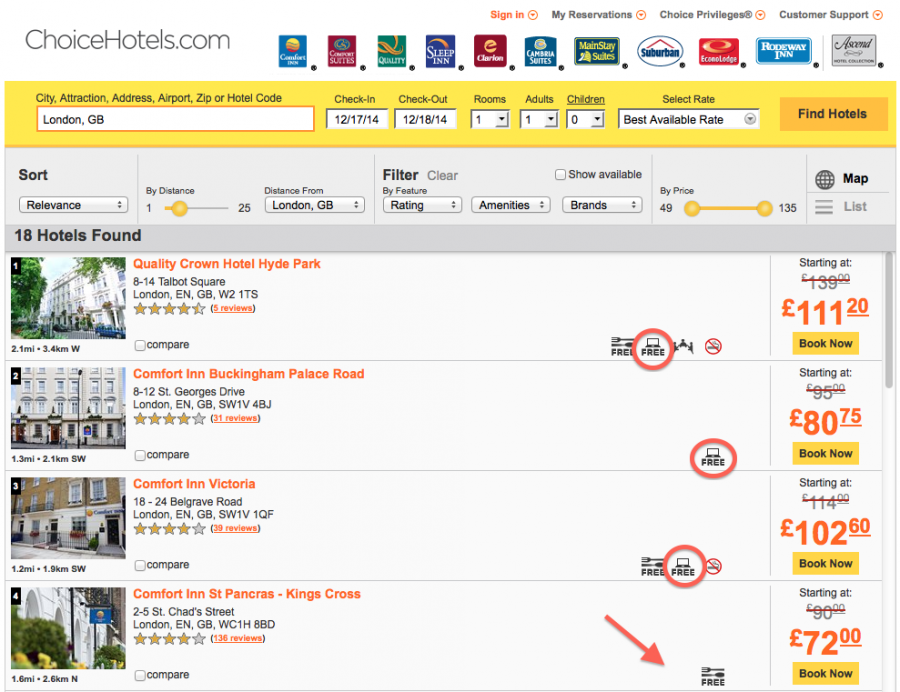Click the maximum price slider handle
Screen dimensions: 900x692
765,208
